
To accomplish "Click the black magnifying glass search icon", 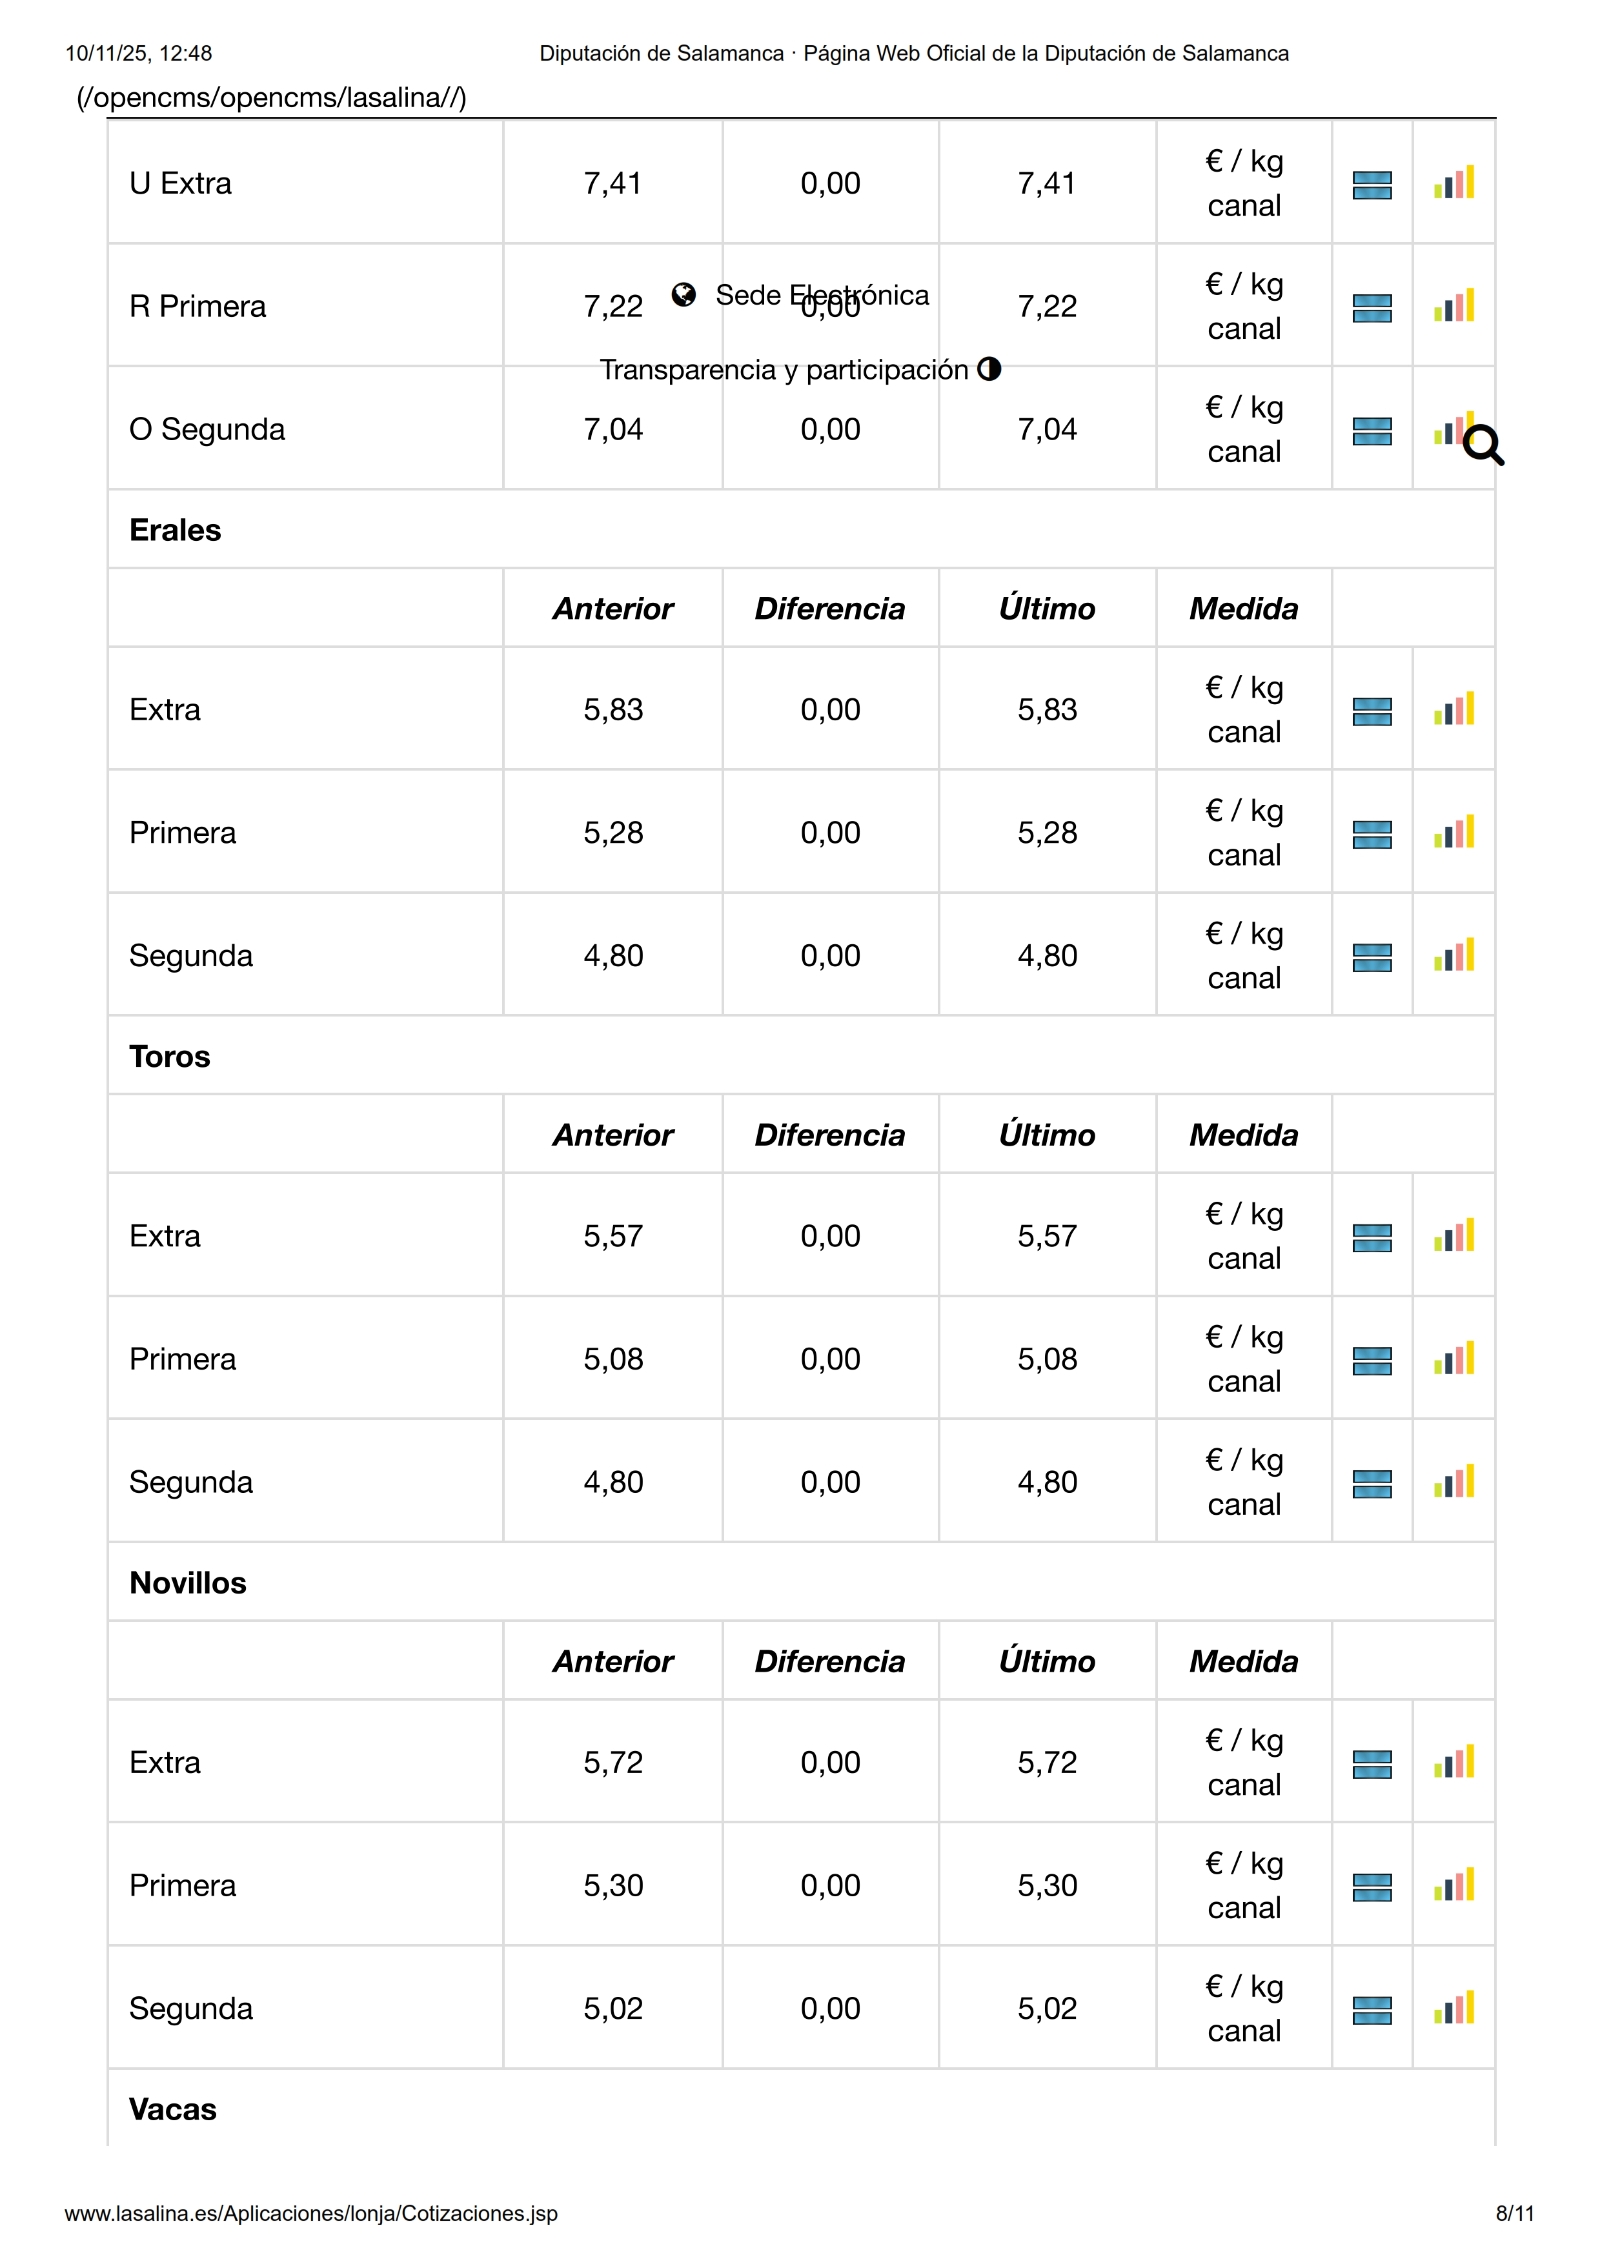I will (1483, 446).
